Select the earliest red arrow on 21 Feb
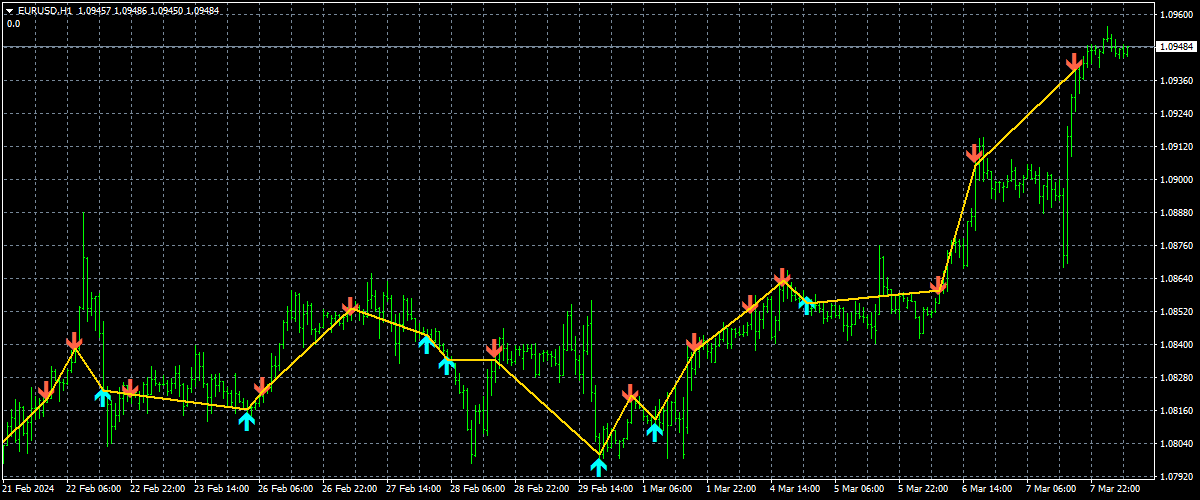This screenshot has height=500, width=1200. pyautogui.click(x=45, y=390)
